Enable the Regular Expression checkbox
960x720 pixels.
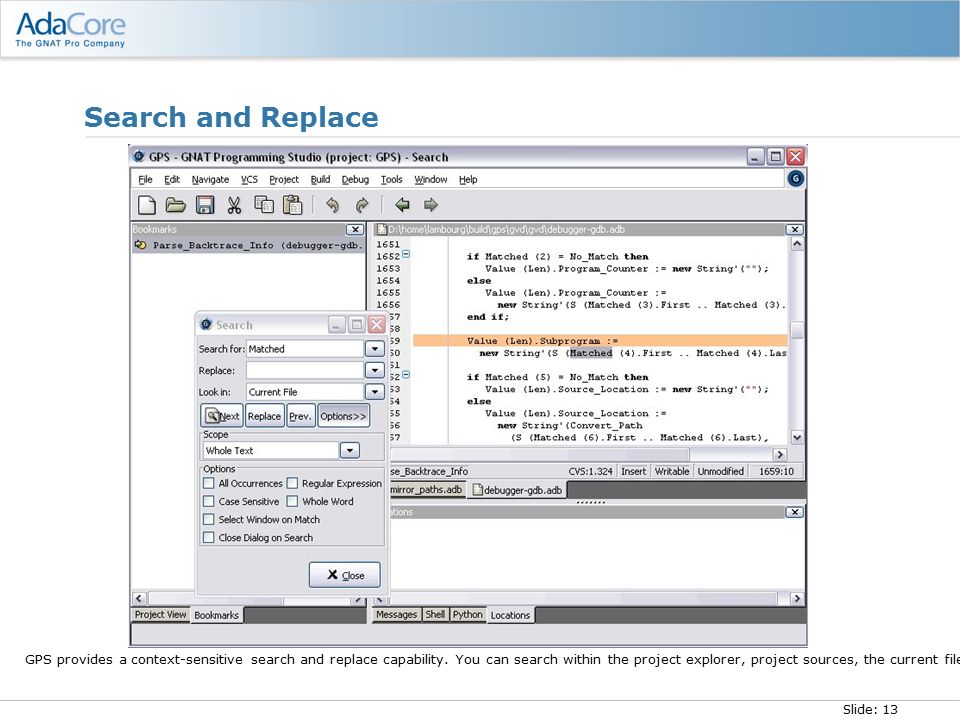[x=292, y=483]
